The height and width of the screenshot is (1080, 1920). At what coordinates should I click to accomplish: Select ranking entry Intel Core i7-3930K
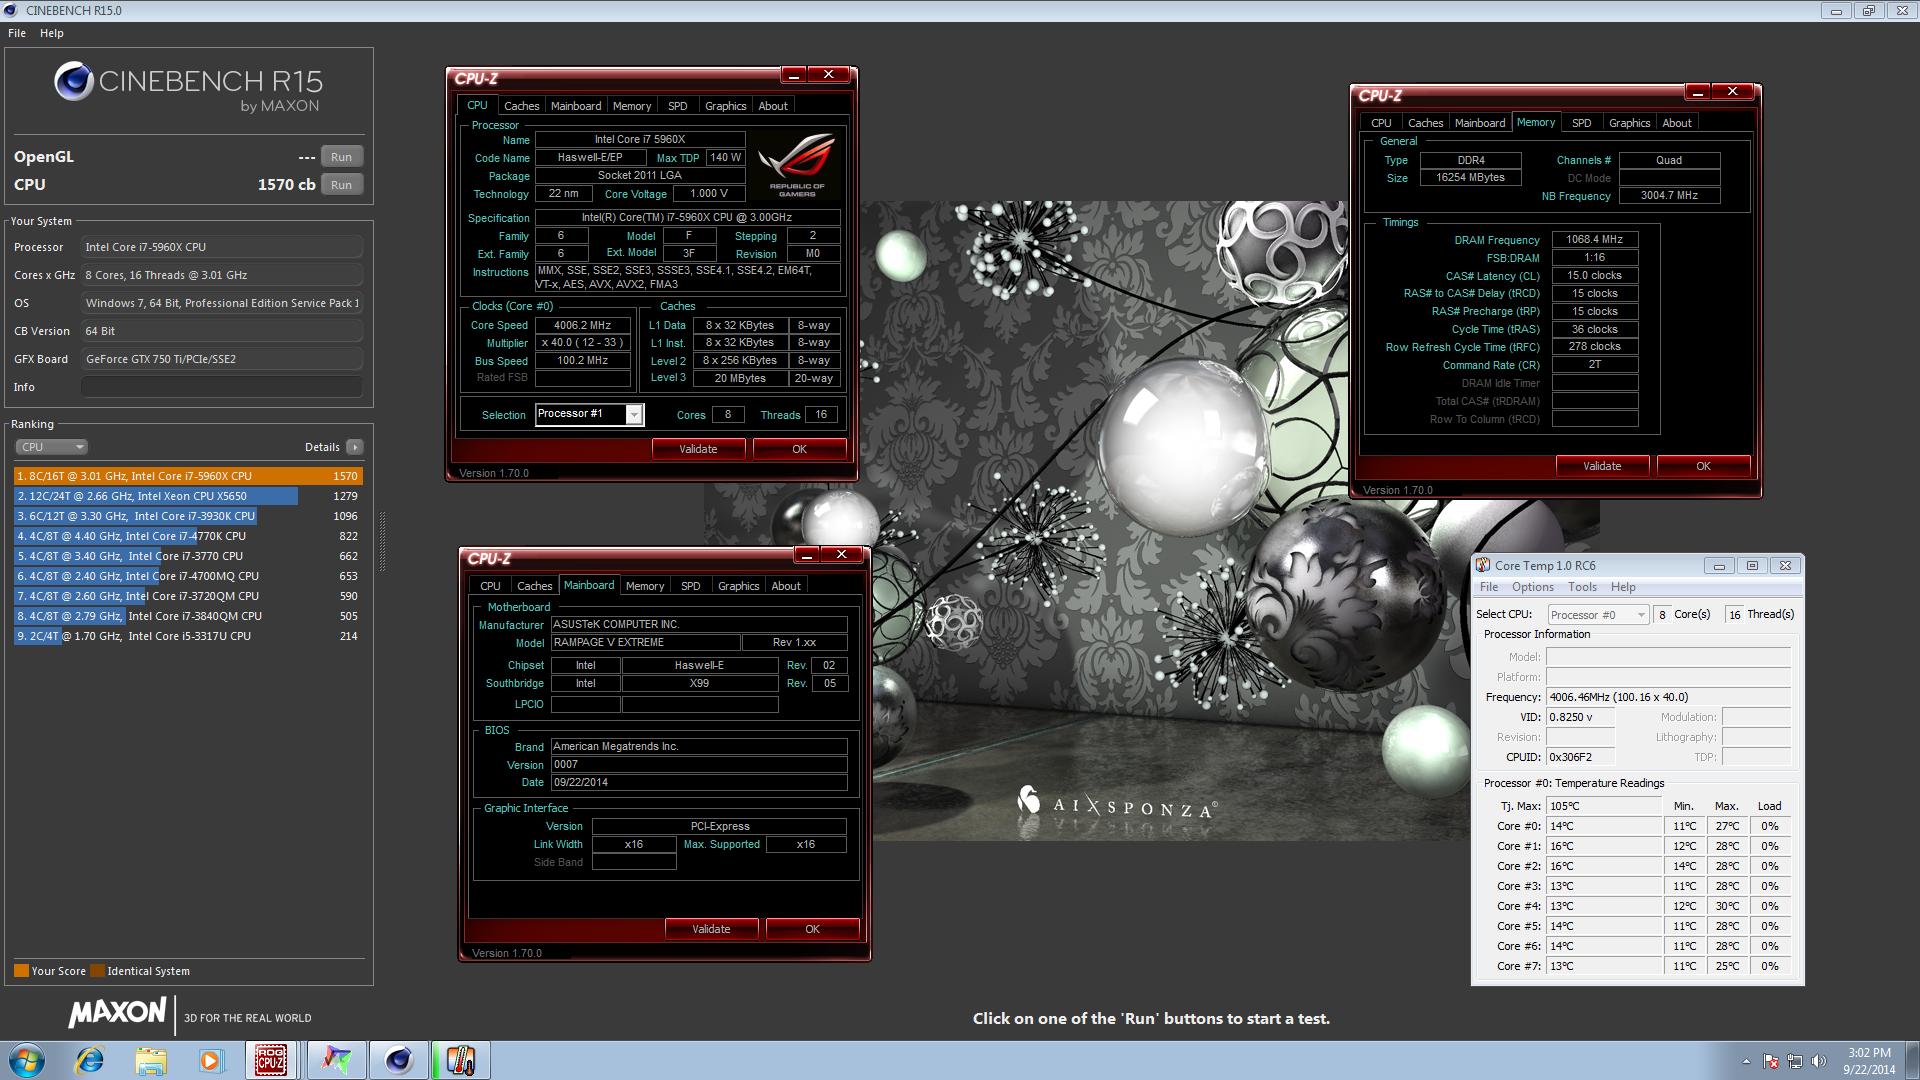[x=188, y=516]
